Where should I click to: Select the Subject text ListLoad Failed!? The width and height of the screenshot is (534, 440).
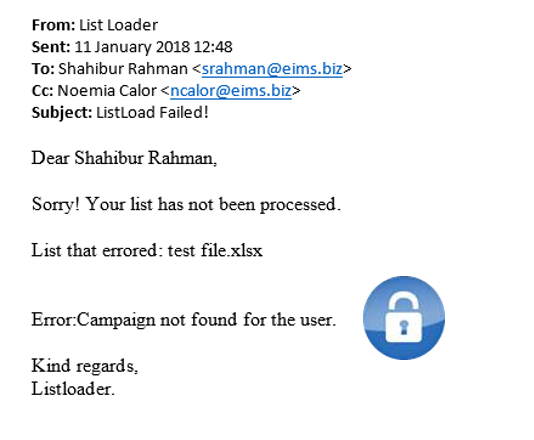[x=152, y=112]
